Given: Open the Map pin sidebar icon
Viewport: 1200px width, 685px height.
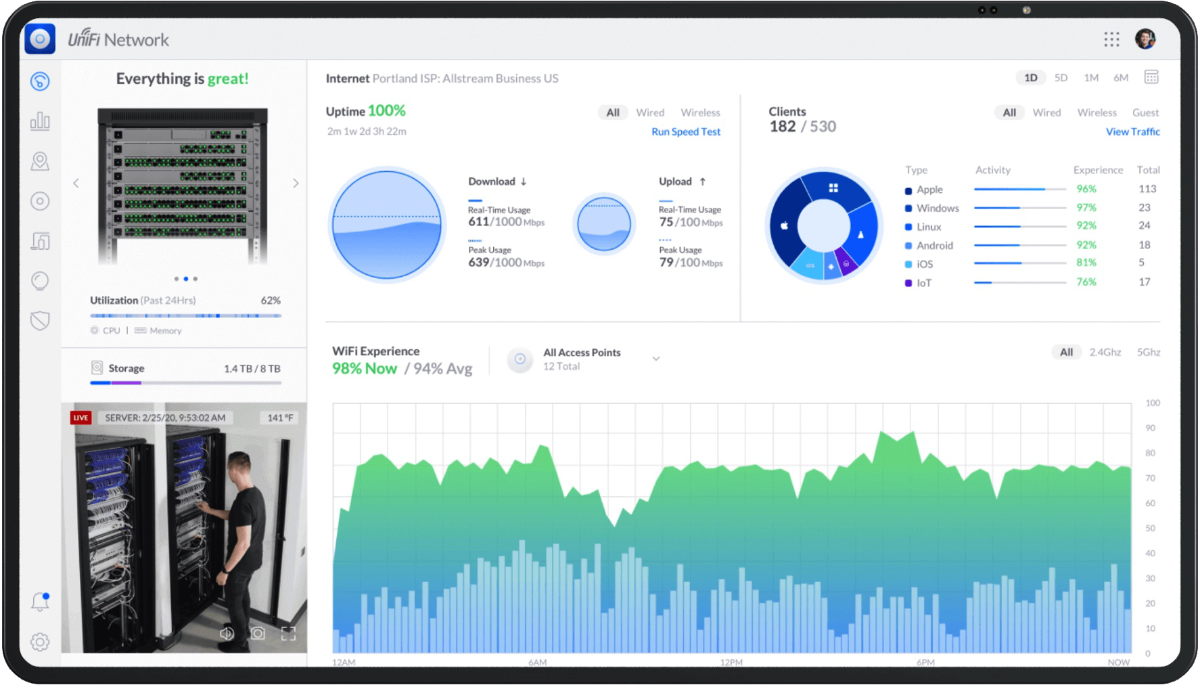Looking at the screenshot, I should [x=40, y=161].
